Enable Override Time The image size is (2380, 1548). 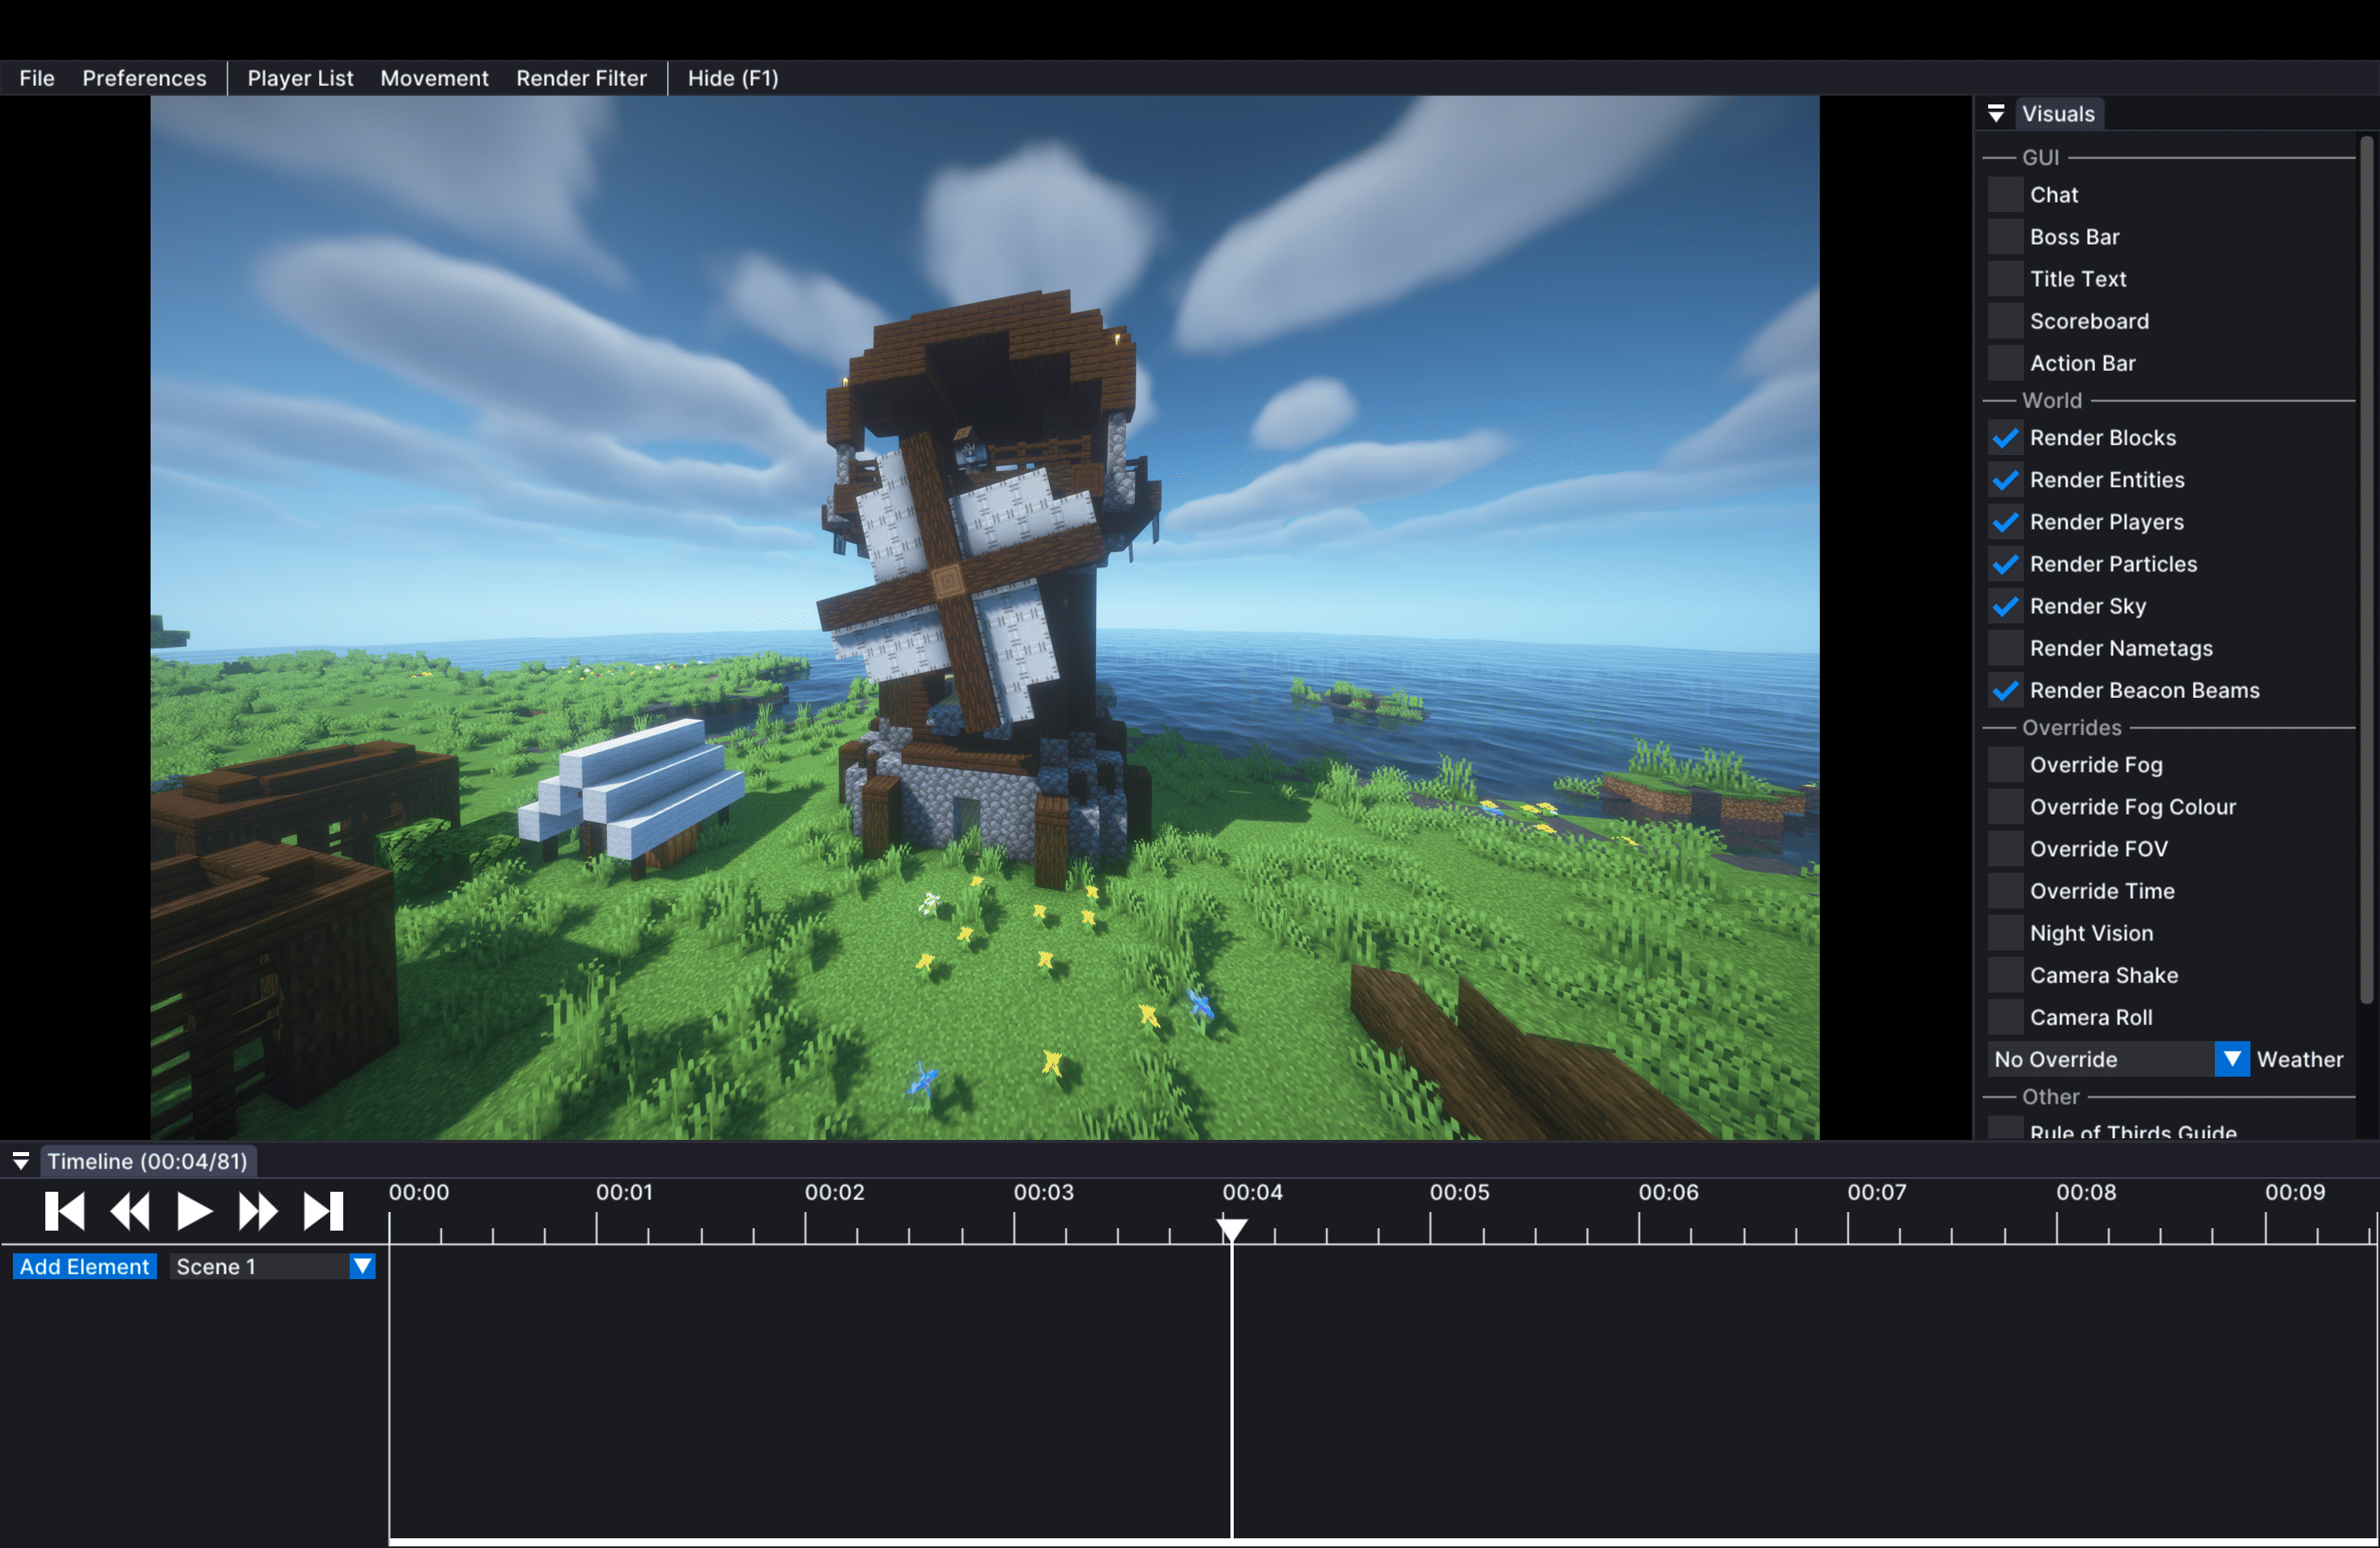pos(2005,891)
